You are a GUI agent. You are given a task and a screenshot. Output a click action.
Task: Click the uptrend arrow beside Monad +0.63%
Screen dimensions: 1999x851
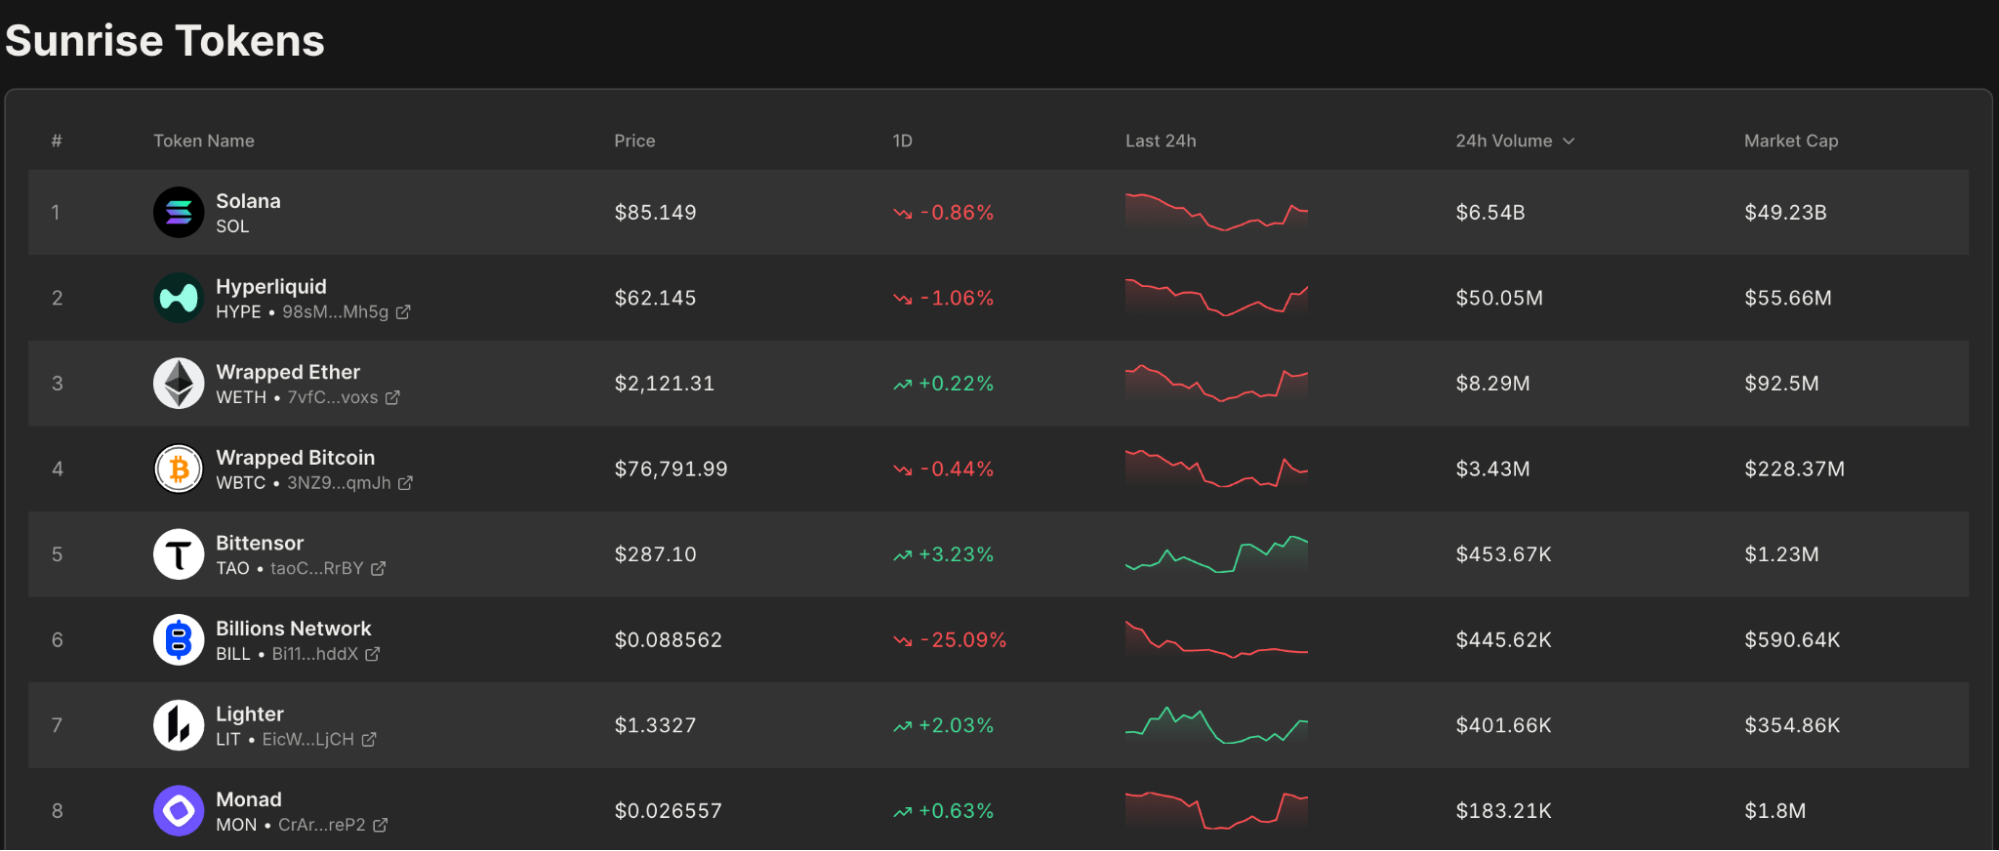click(x=903, y=811)
